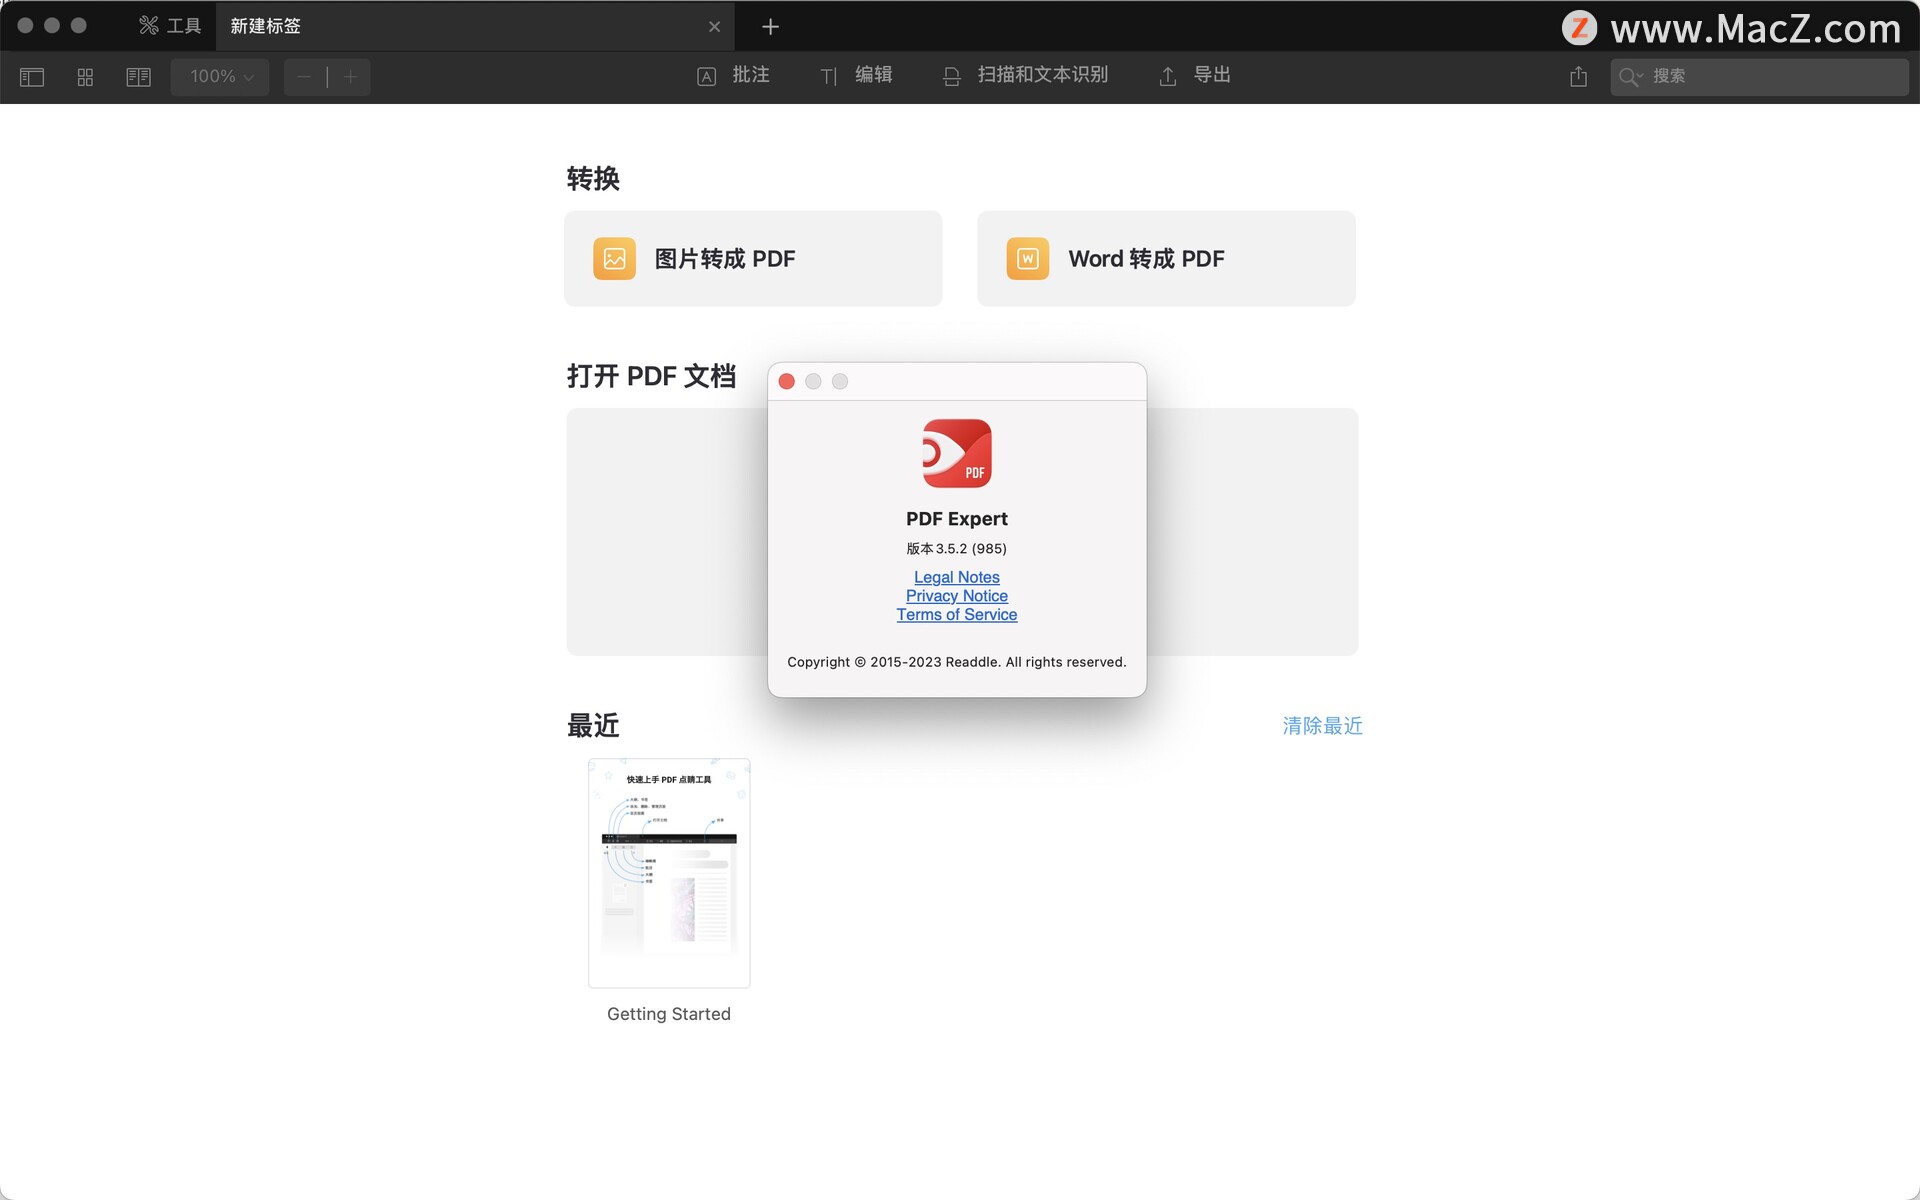
Task: Open the Legal Notes link
Action: click(957, 577)
